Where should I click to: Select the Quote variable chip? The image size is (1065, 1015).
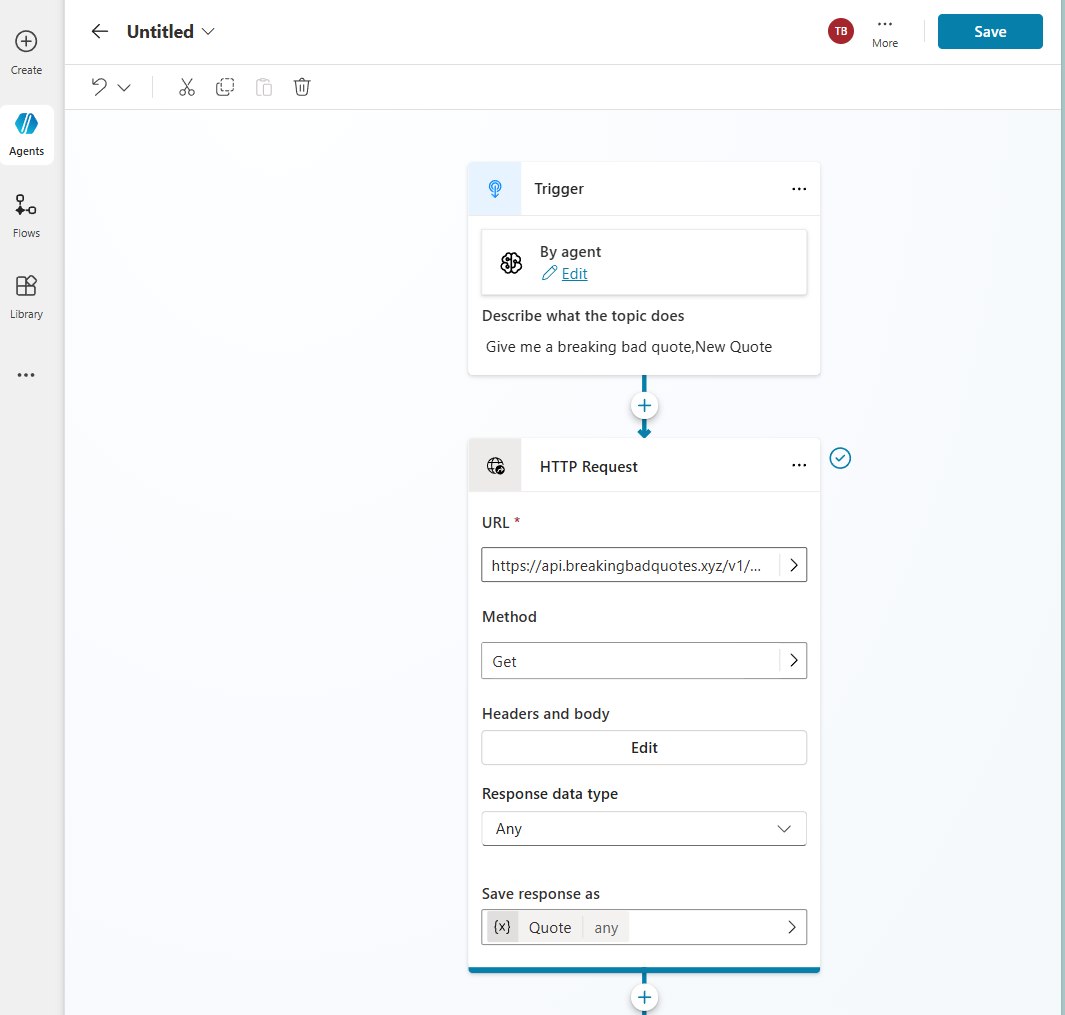[x=558, y=927]
